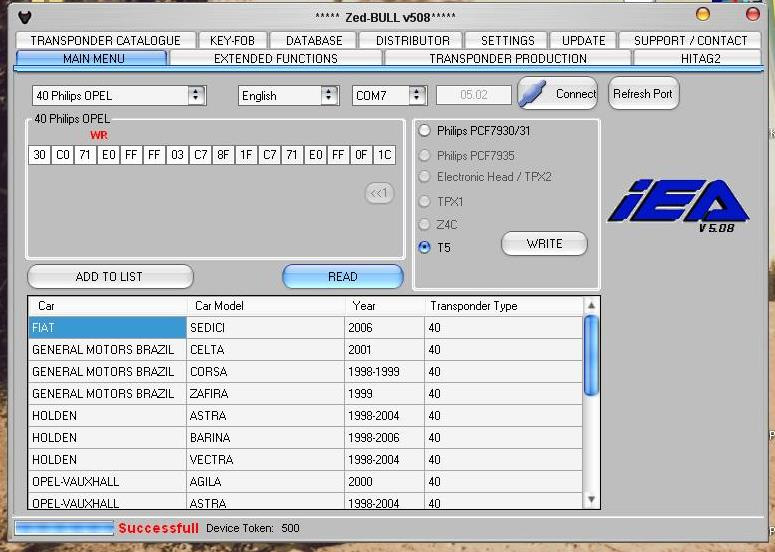Select the MAIN MENU tab
The width and height of the screenshot is (775, 552).
[93, 59]
